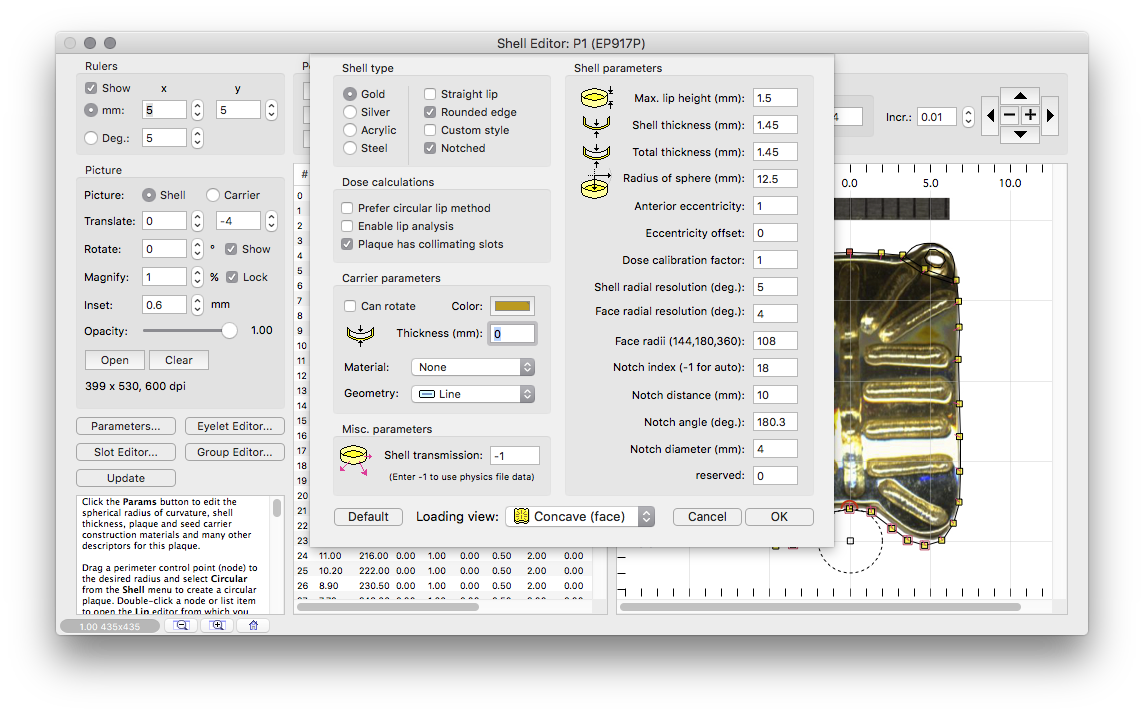Image resolution: width=1144 pixels, height=715 pixels.
Task: Click the Magnify value stepper
Action: tap(197, 277)
